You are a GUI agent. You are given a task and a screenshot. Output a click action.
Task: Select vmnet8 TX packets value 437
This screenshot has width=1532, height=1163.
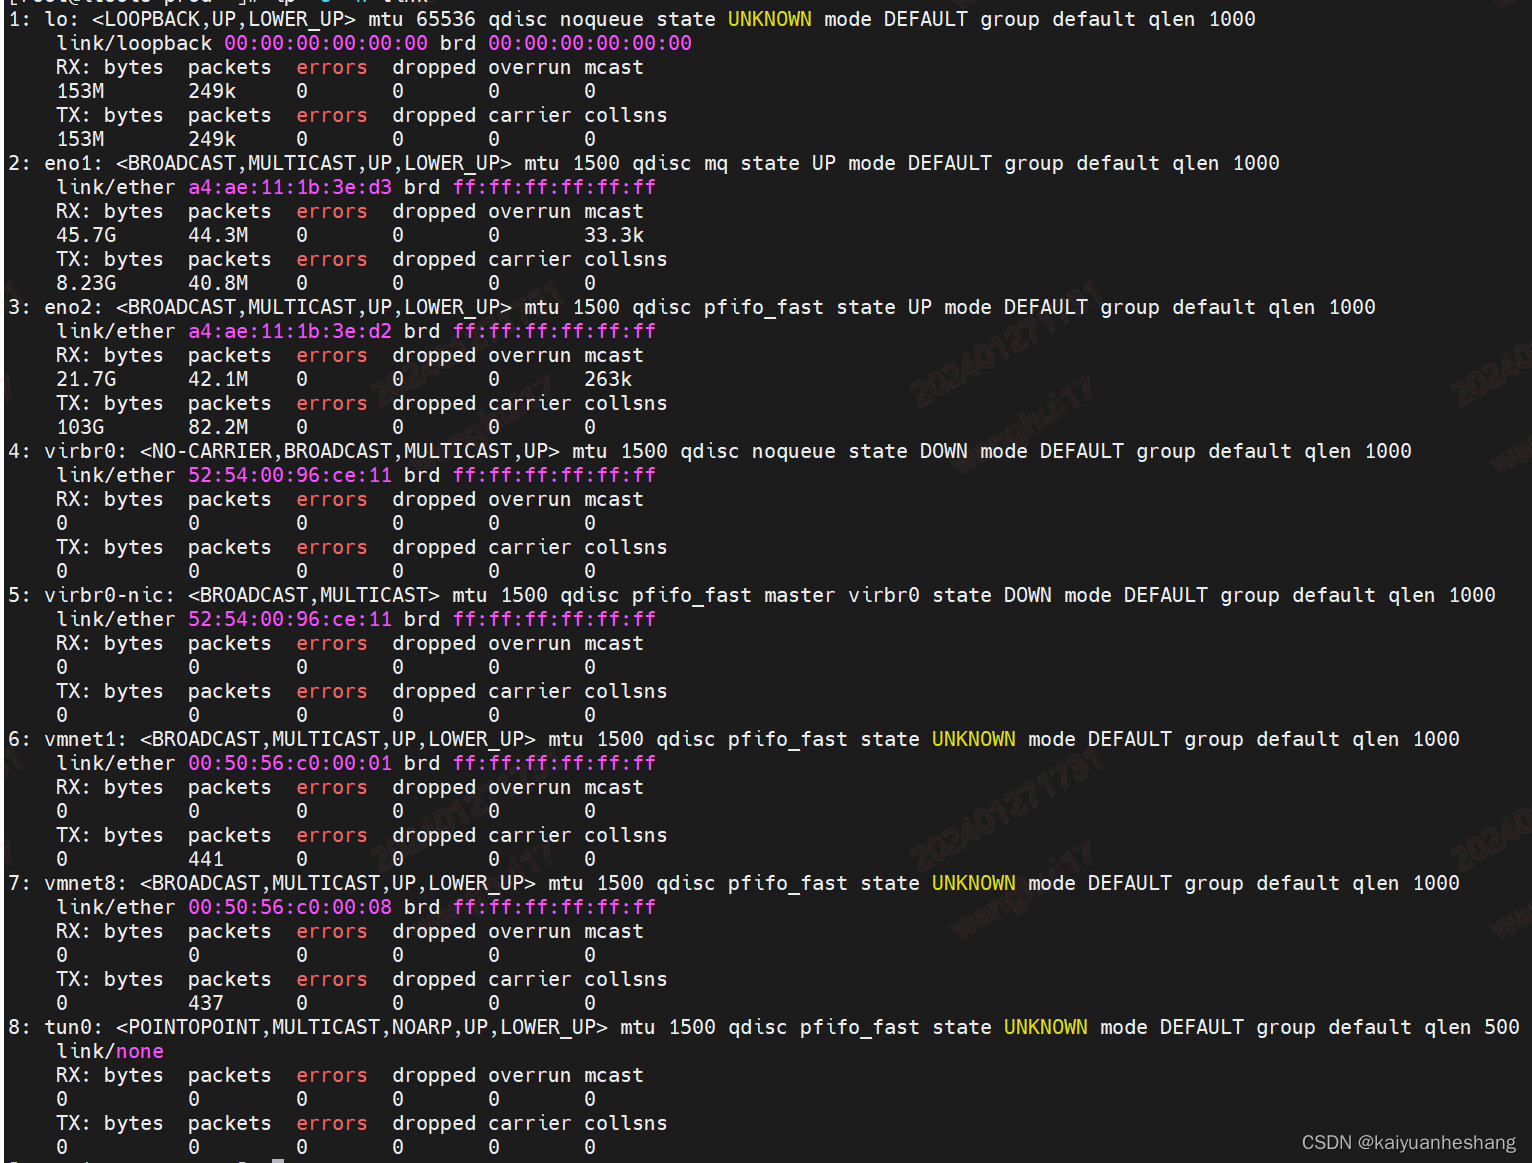[x=206, y=1003]
